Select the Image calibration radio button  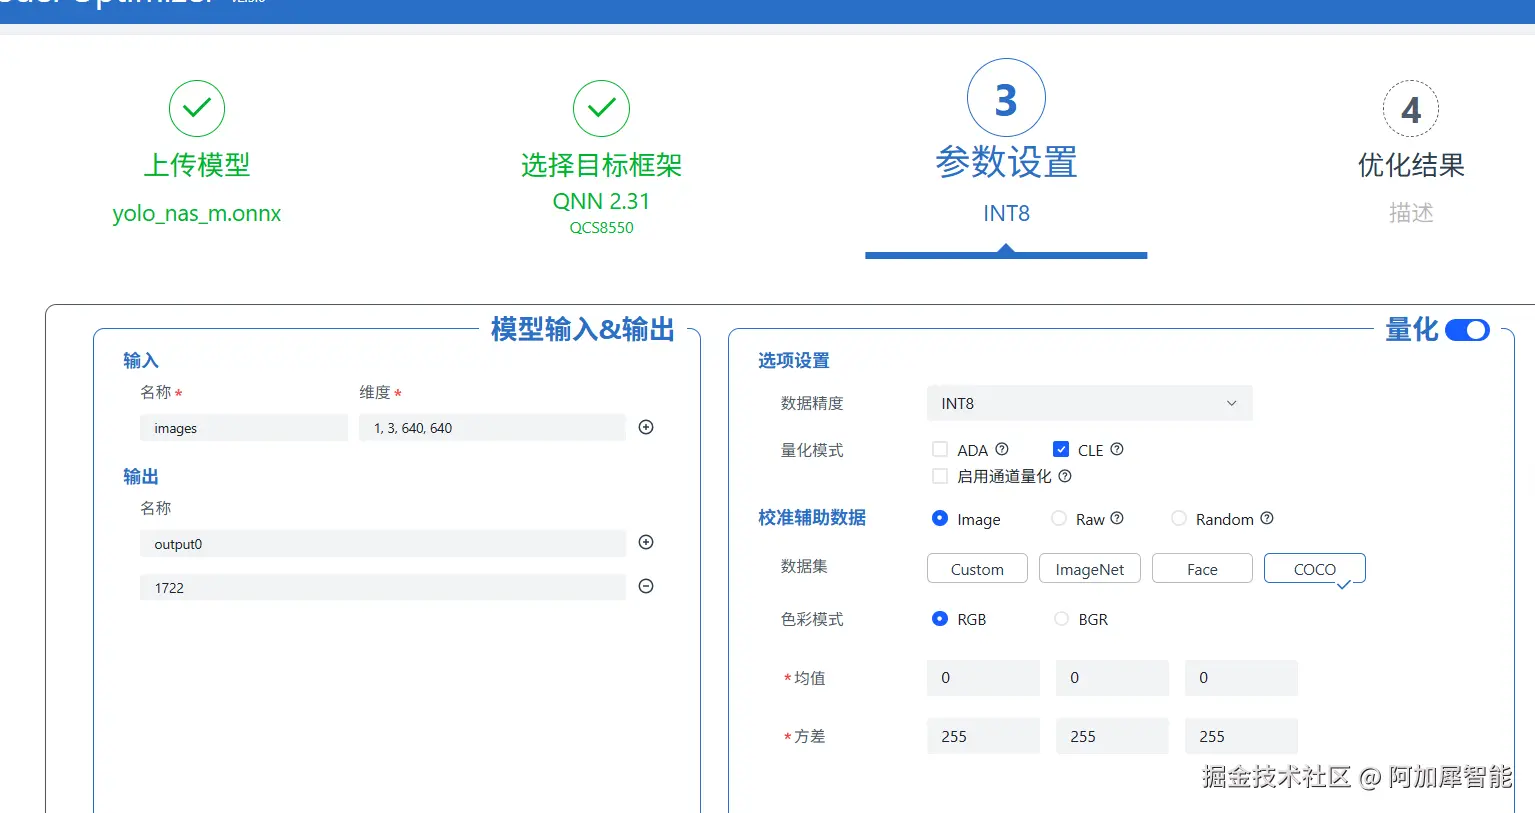(x=940, y=518)
